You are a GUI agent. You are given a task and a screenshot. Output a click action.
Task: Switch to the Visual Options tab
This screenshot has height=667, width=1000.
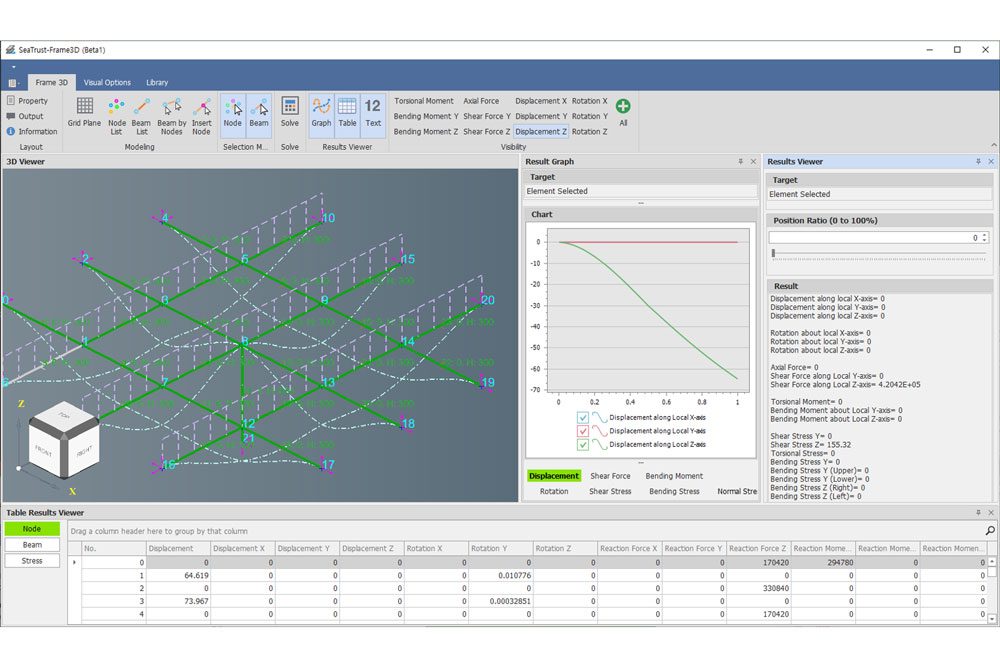107,82
